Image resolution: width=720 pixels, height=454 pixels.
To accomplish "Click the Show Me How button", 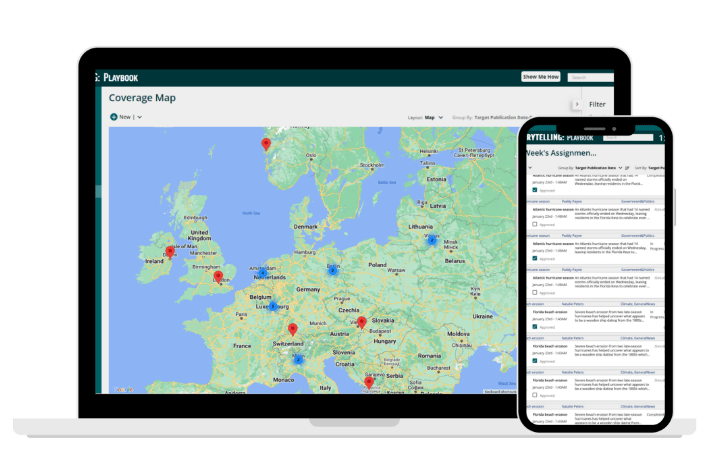I will pyautogui.click(x=540, y=77).
